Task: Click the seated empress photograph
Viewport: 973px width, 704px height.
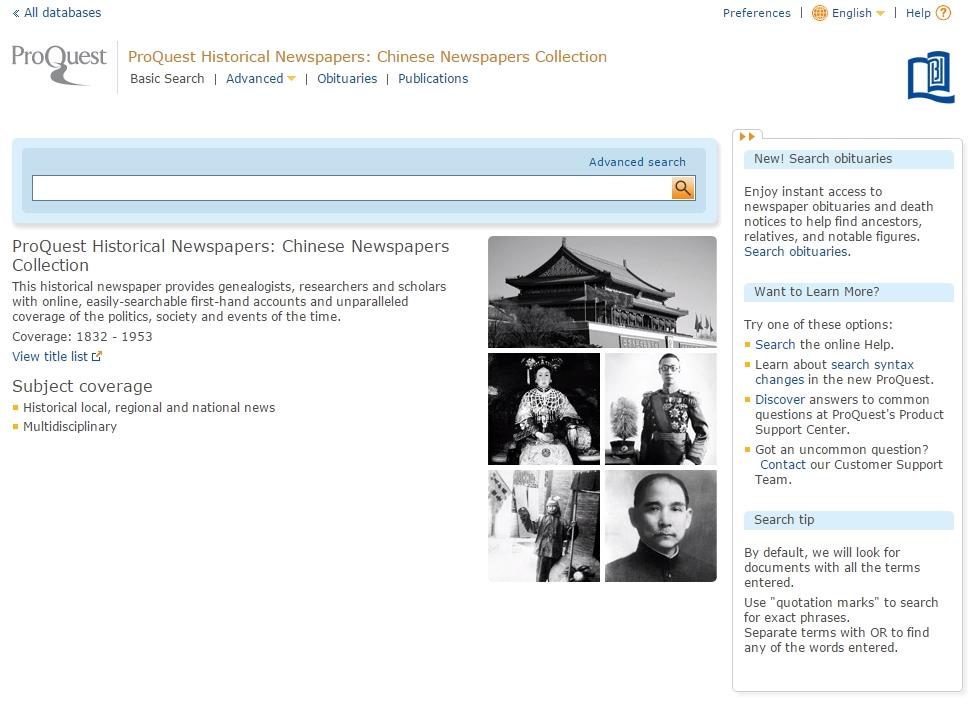Action: [544, 409]
